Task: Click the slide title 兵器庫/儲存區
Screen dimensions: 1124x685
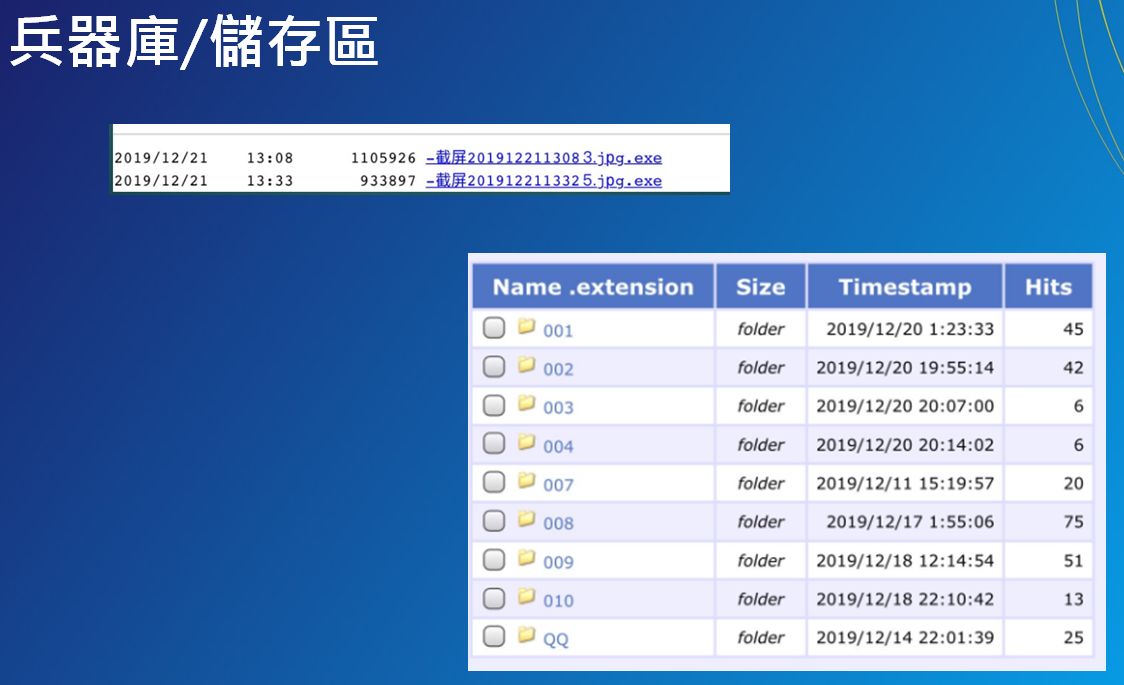Action: tap(194, 43)
